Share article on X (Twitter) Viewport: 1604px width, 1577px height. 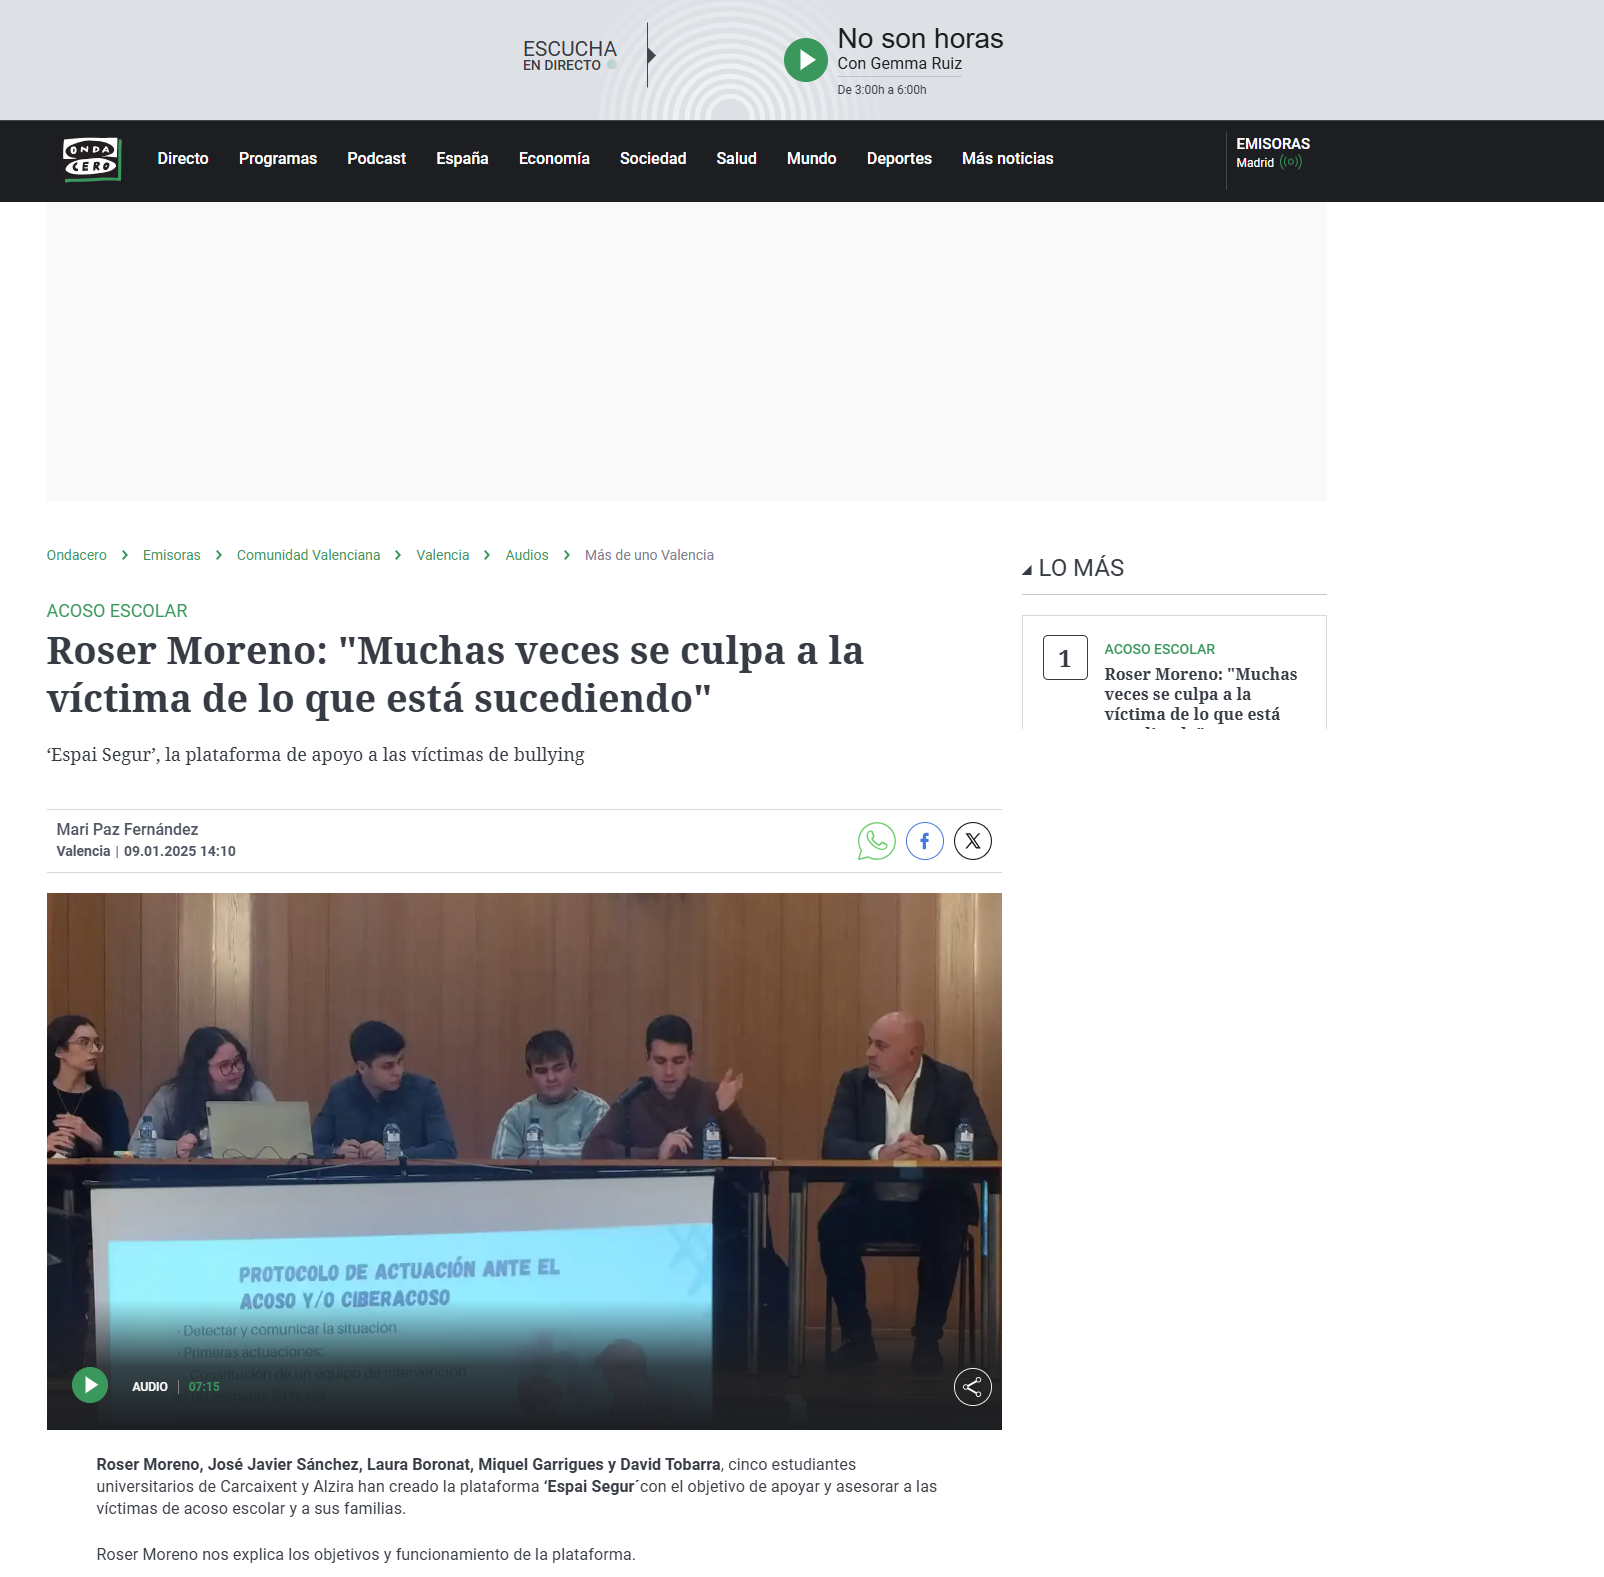[972, 841]
